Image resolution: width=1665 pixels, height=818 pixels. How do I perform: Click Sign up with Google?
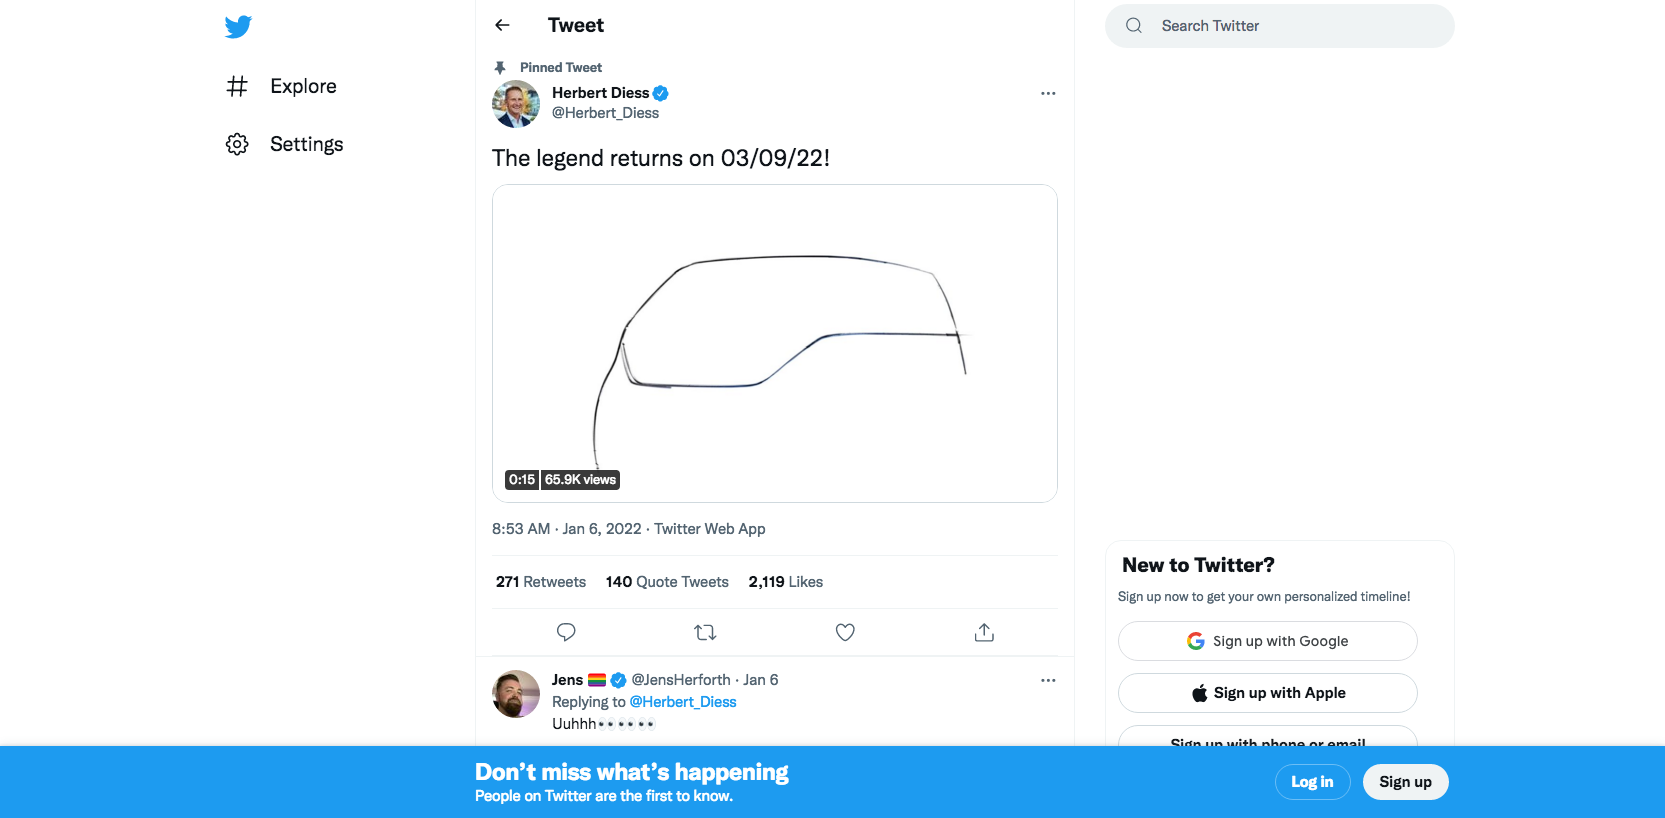(1267, 641)
